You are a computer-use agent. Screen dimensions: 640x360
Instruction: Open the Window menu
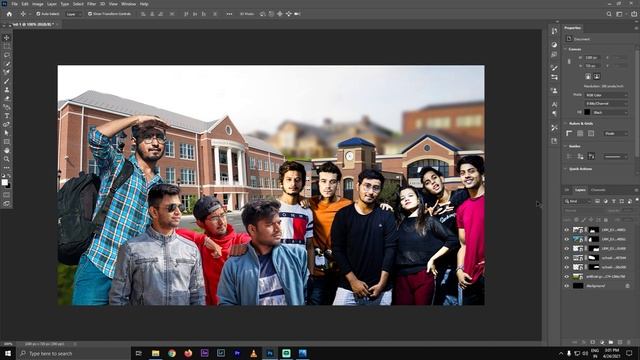click(x=128, y=4)
